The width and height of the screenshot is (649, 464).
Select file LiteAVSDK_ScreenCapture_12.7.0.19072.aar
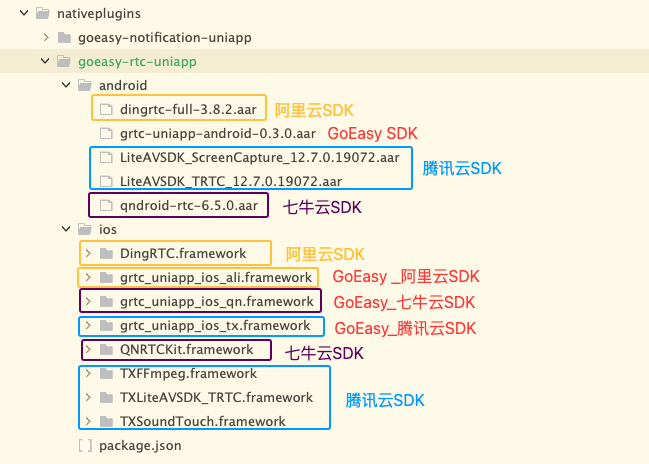click(x=260, y=158)
